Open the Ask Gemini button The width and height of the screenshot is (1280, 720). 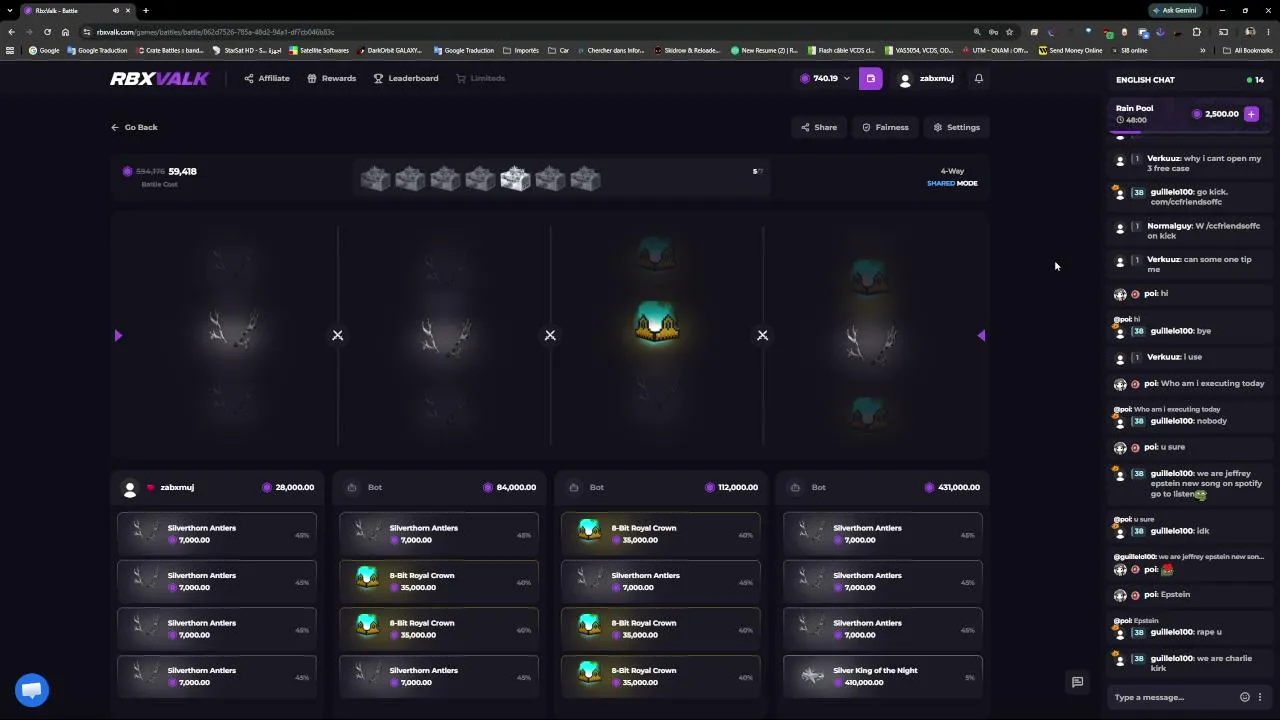pyautogui.click(x=1174, y=10)
